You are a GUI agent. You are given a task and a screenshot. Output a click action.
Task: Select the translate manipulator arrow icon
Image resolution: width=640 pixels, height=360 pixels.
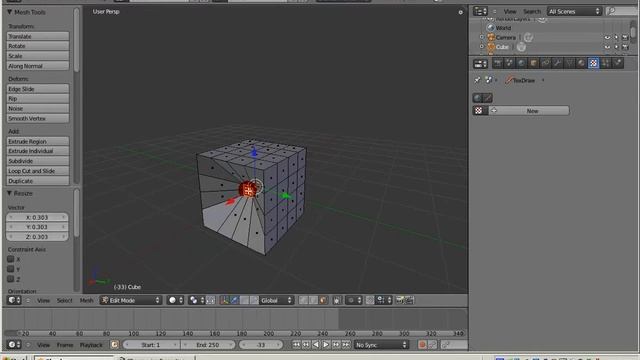click(x=234, y=300)
